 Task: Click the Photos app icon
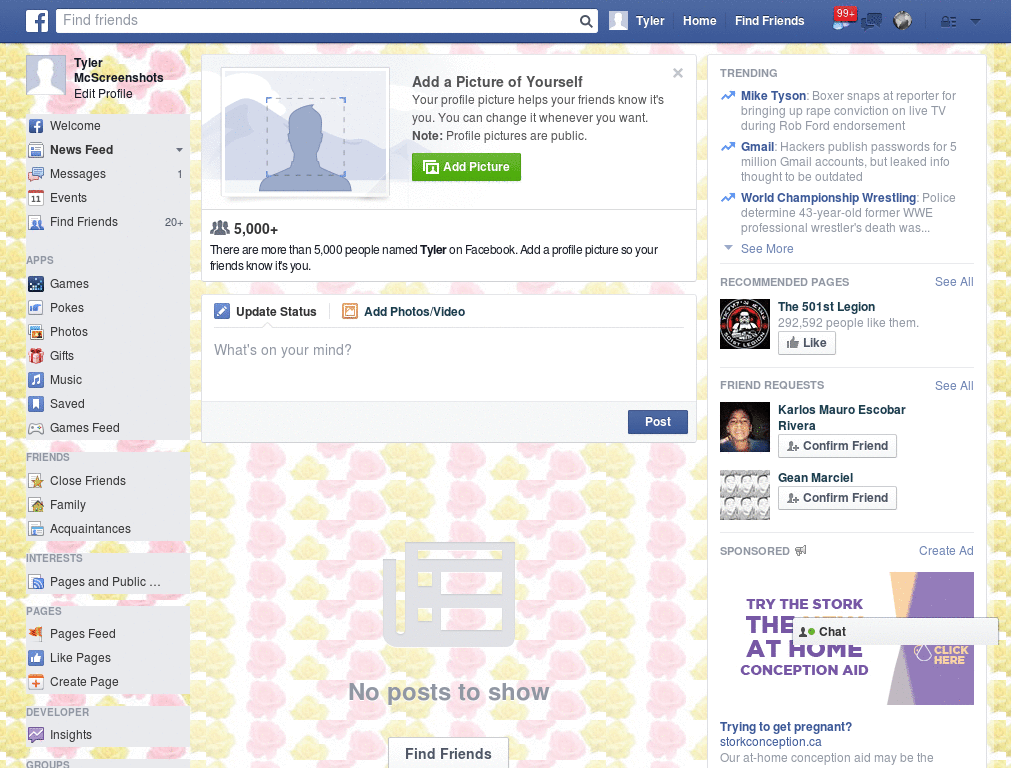(x=36, y=332)
